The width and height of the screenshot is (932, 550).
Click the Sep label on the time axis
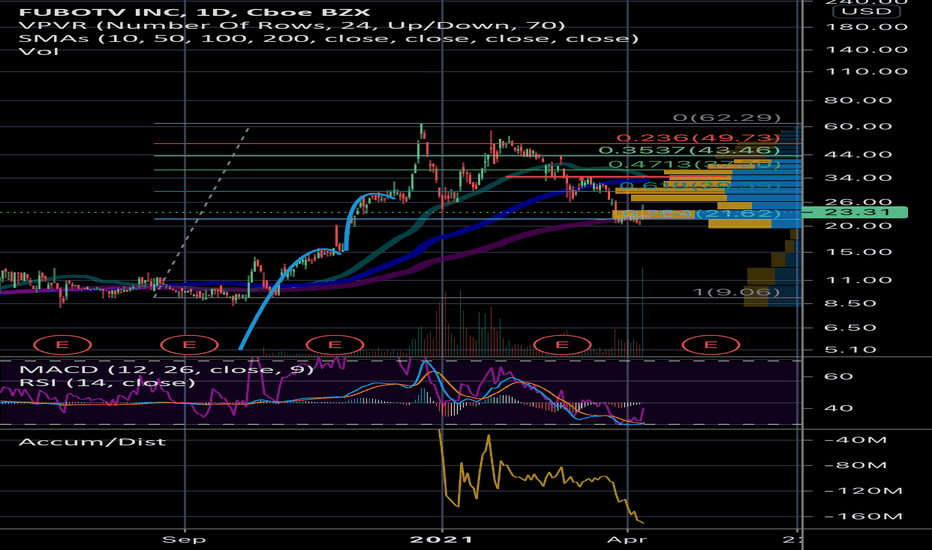click(184, 539)
